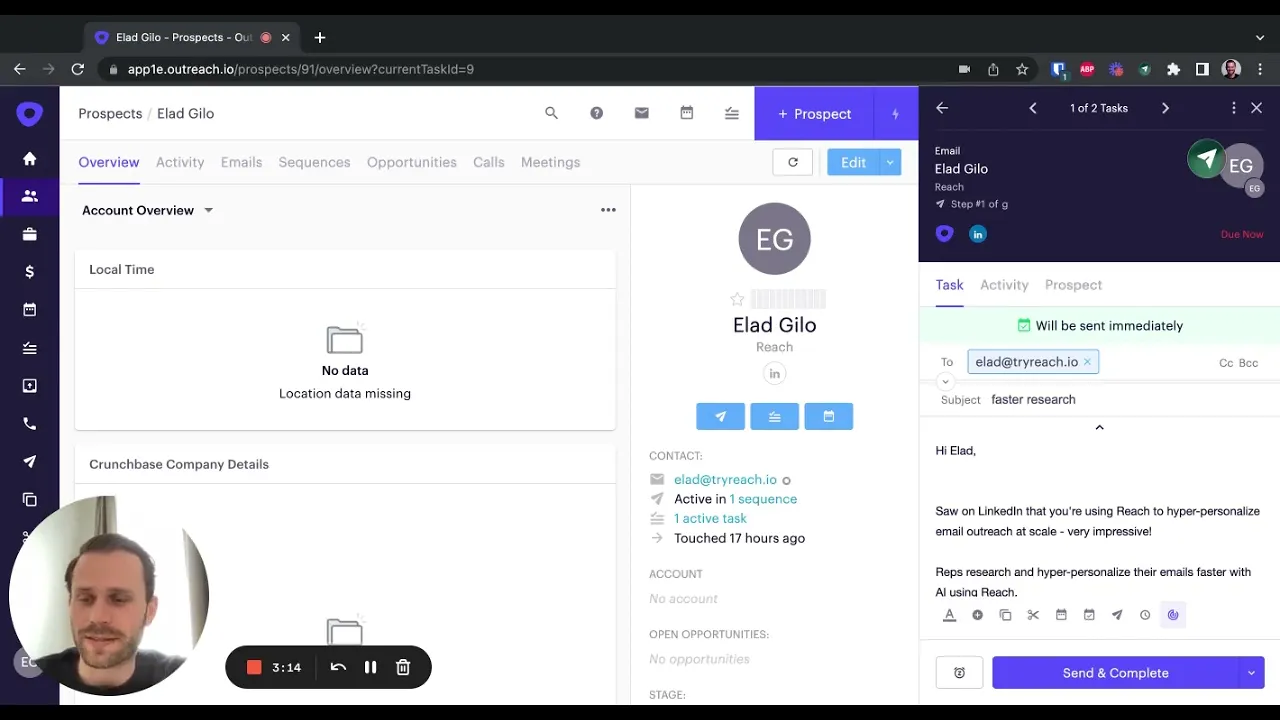
Task: Open the upload-box icon in left sidebar
Action: coord(29,386)
